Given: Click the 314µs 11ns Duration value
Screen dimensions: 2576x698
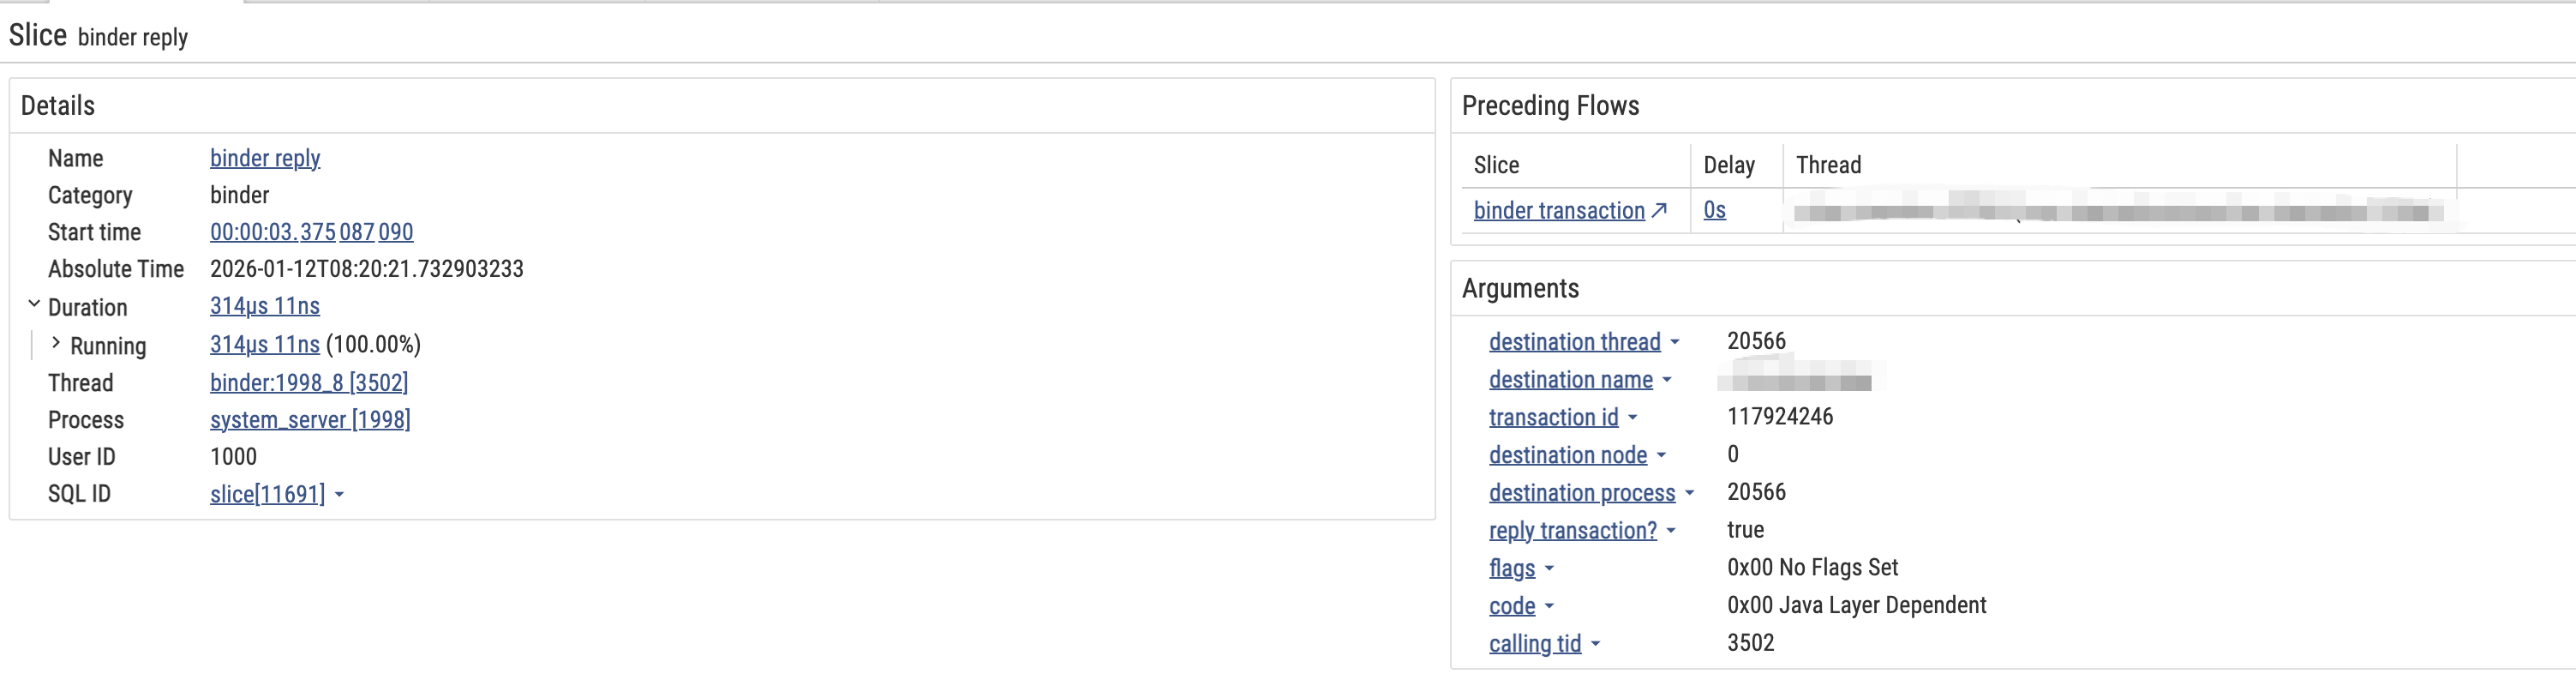Looking at the screenshot, I should point(265,306).
